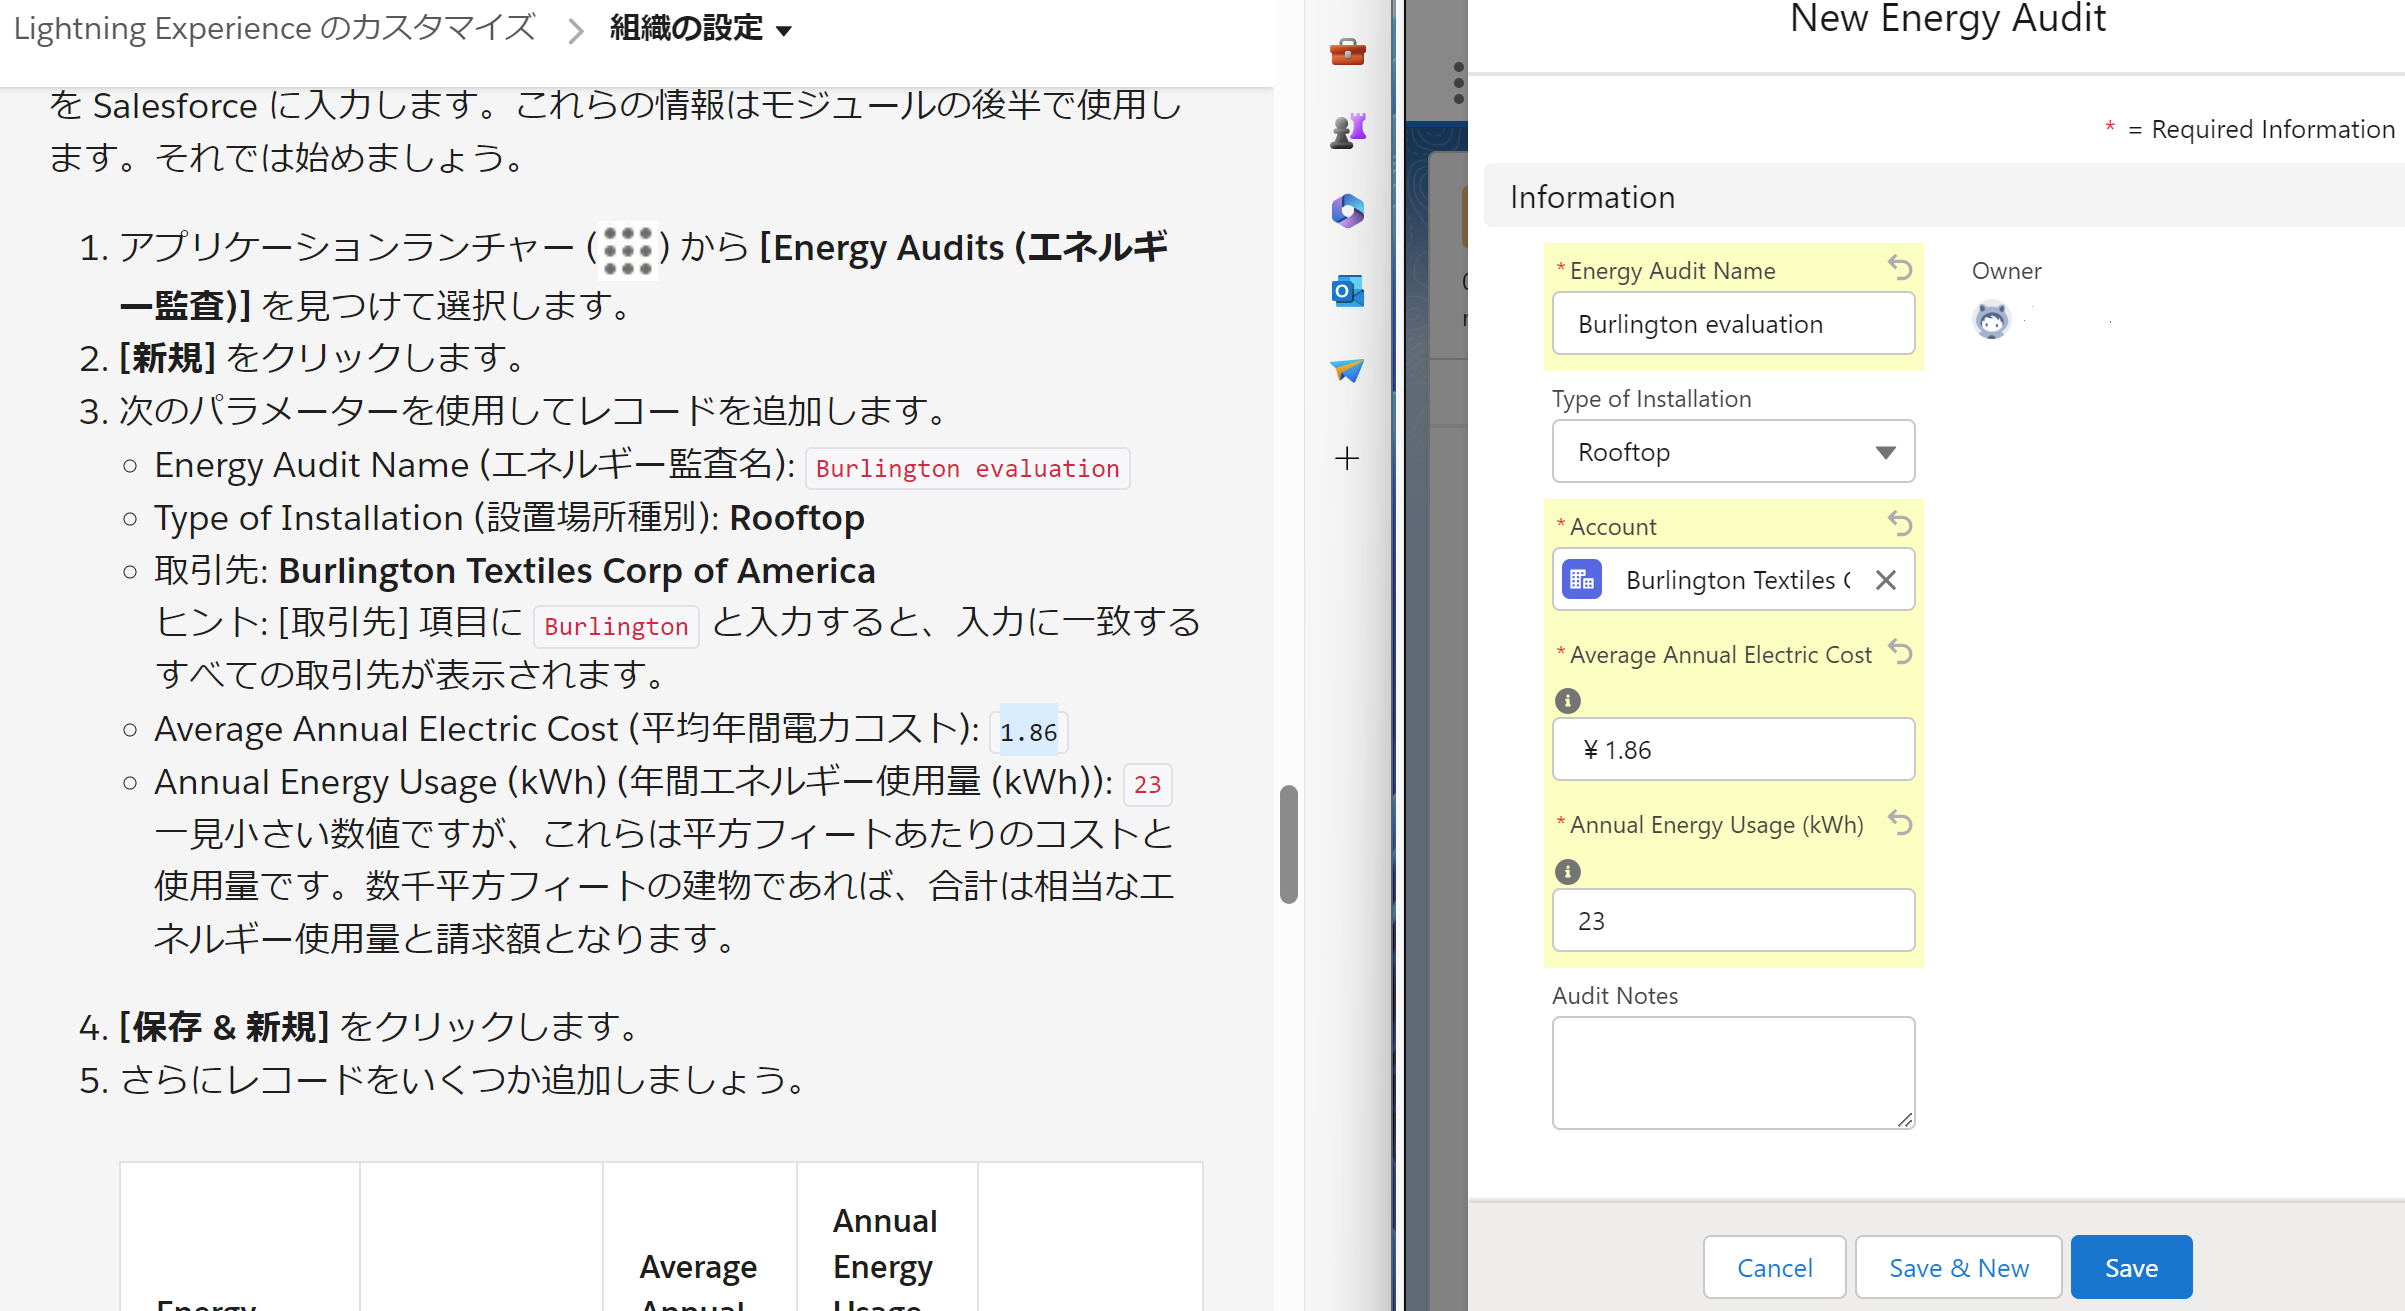Viewport: 2405px width, 1311px height.
Task: Click the plus icon to add sidebar app
Action: pyautogui.click(x=1347, y=459)
